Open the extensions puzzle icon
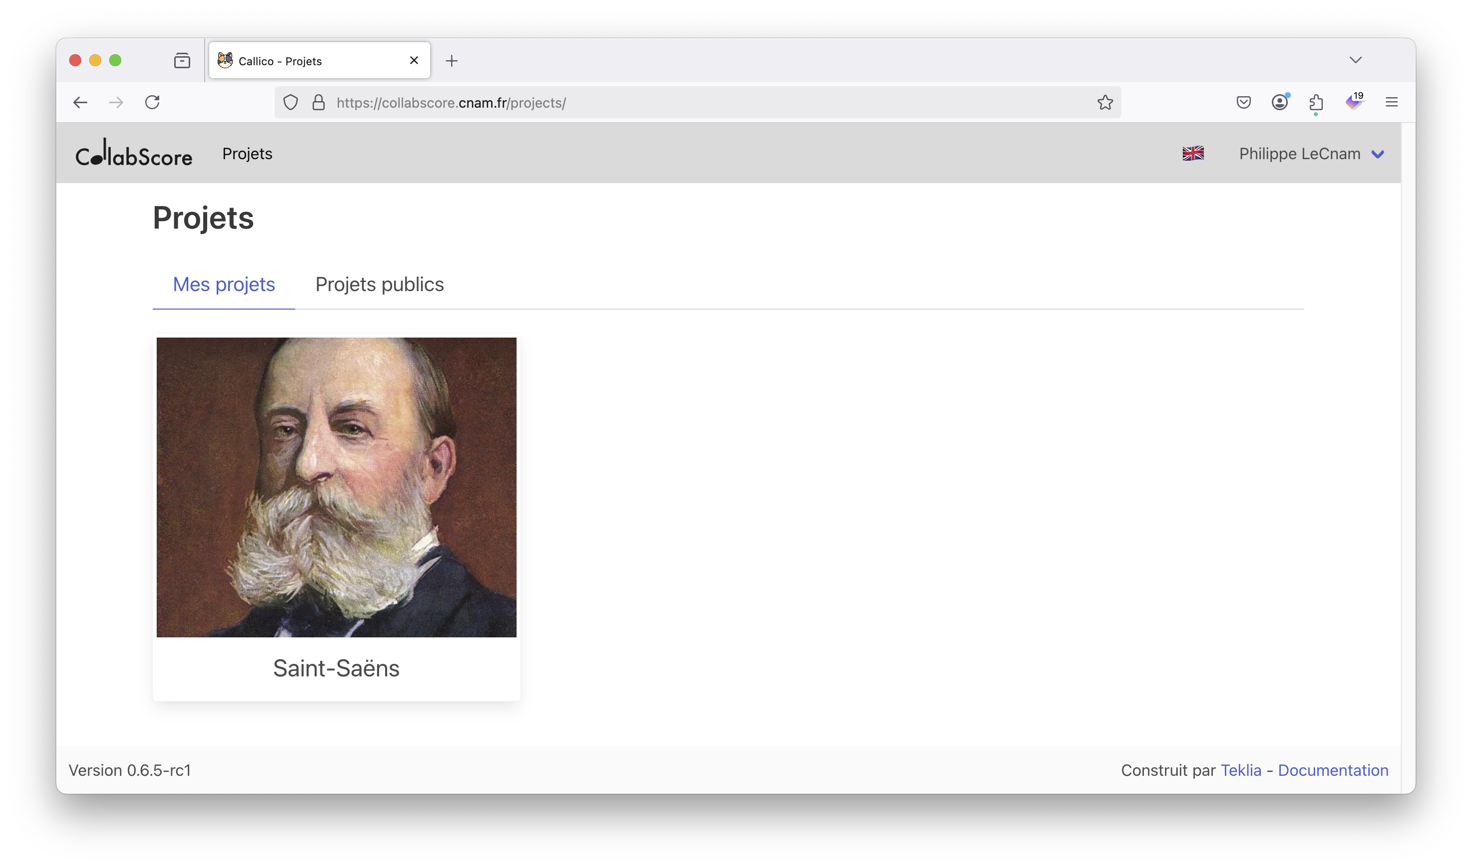This screenshot has width=1472, height=868. click(1316, 102)
